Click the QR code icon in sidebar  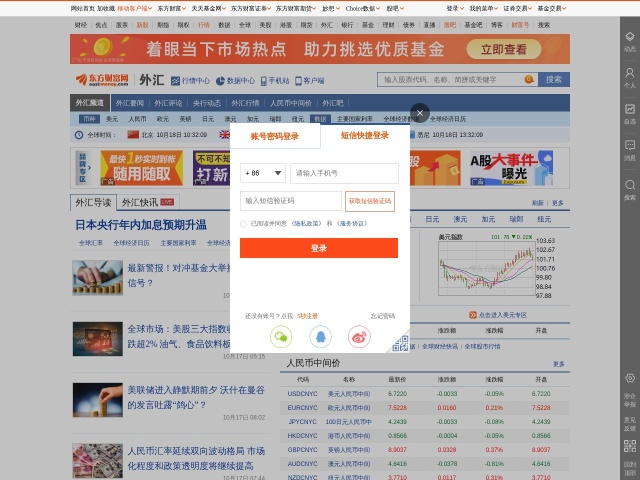pyautogui.click(x=630, y=446)
